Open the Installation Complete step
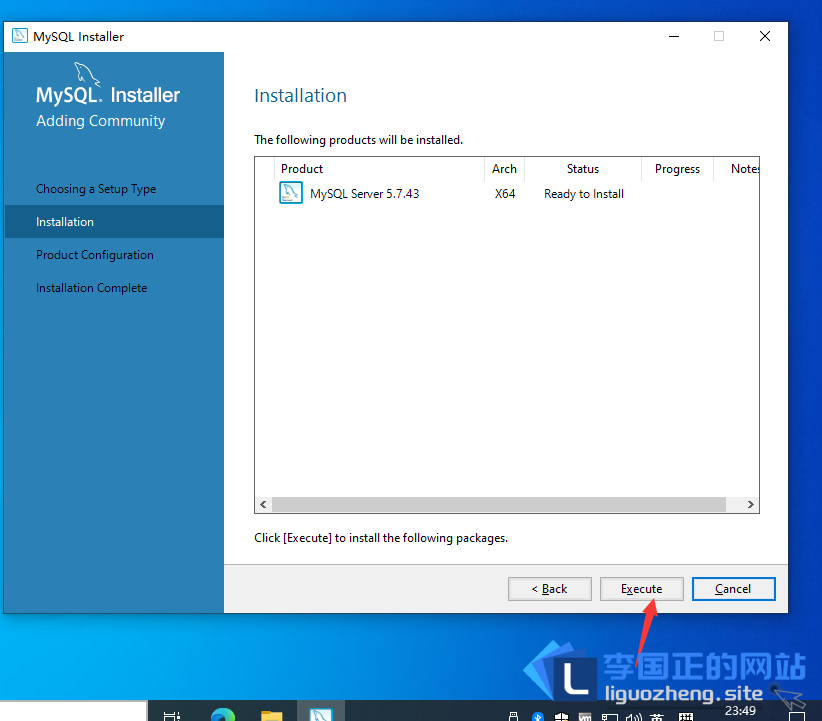822x721 pixels. pos(92,288)
